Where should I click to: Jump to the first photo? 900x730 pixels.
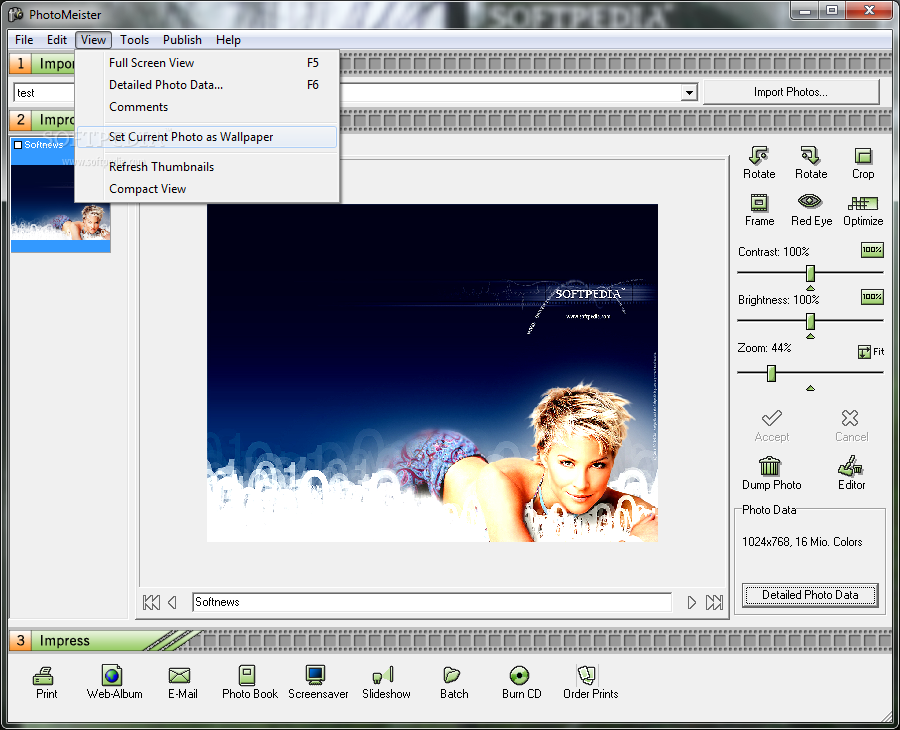tap(151, 603)
